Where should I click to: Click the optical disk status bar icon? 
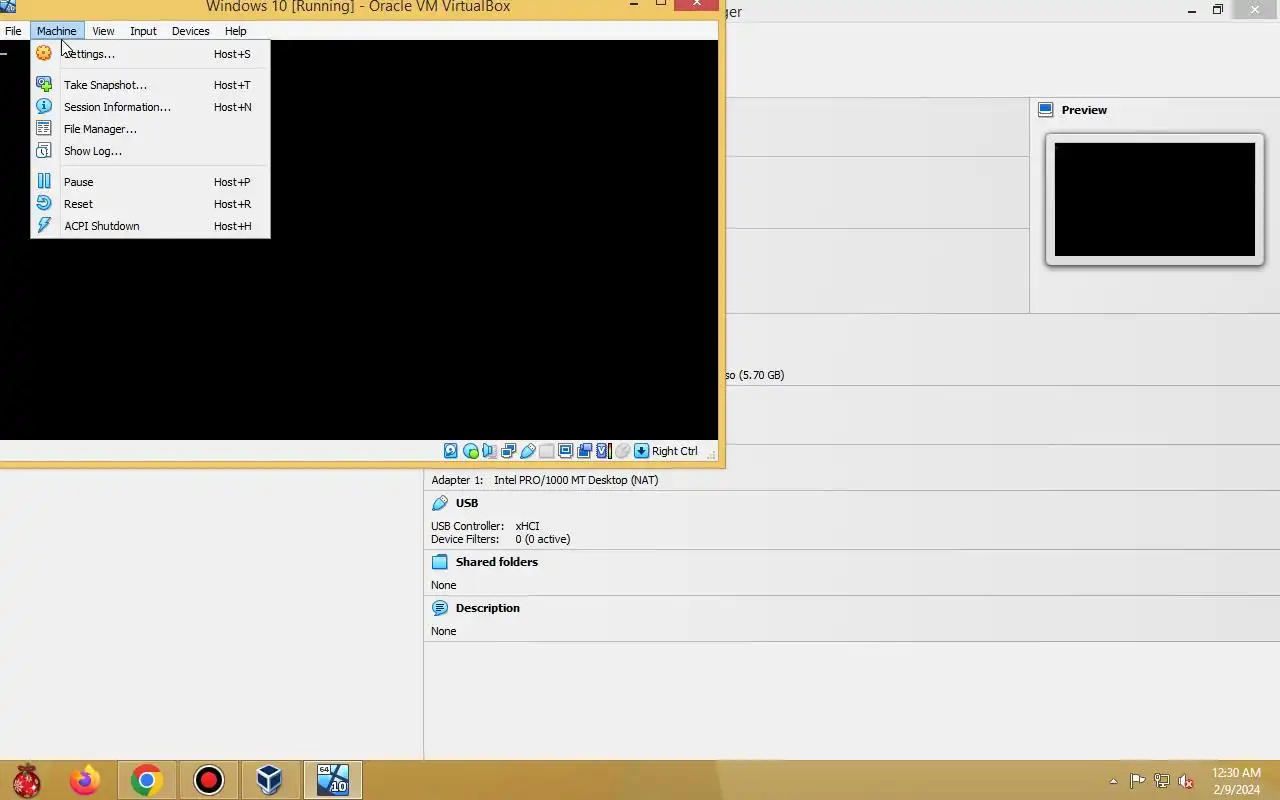471,451
